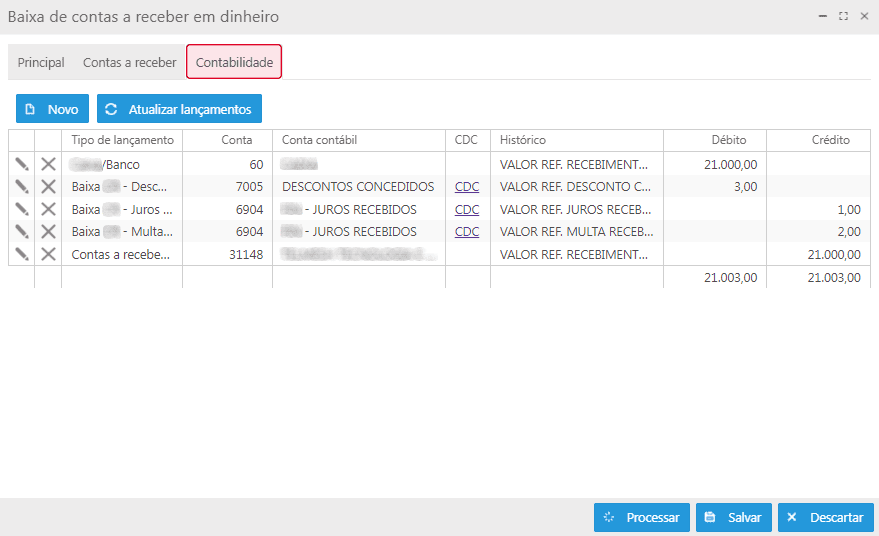Viewport: 879px width, 536px height.
Task: Maximize the dialog window
Action: 843,17
